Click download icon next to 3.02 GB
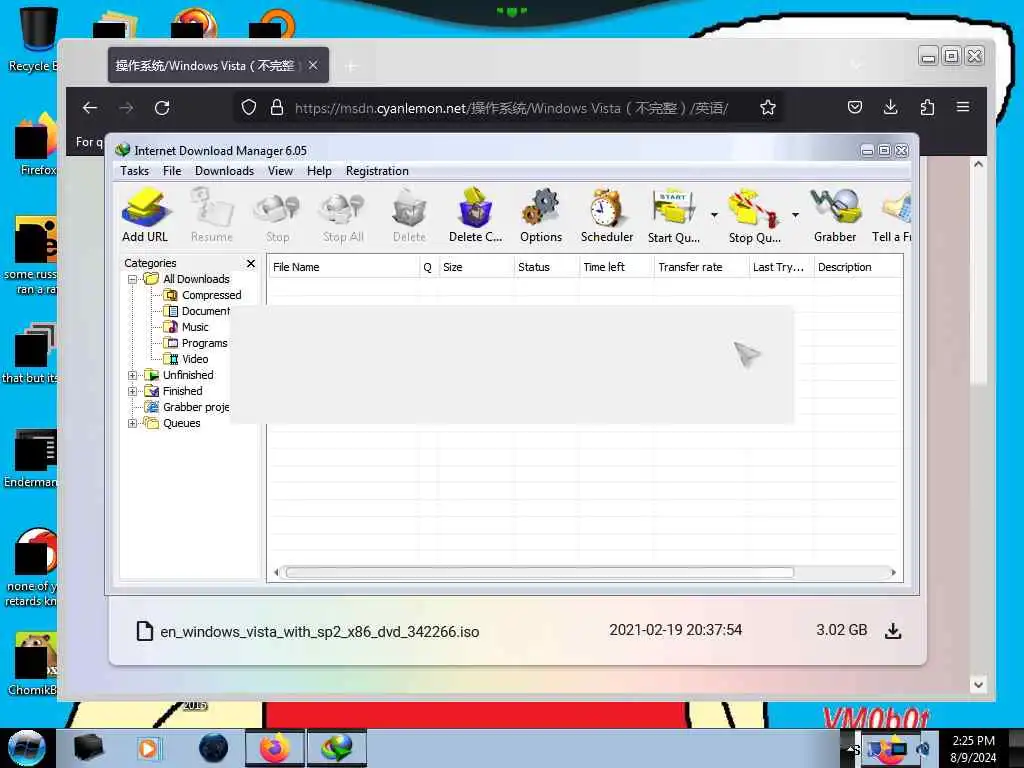Viewport: 1024px width, 768px height. (893, 631)
